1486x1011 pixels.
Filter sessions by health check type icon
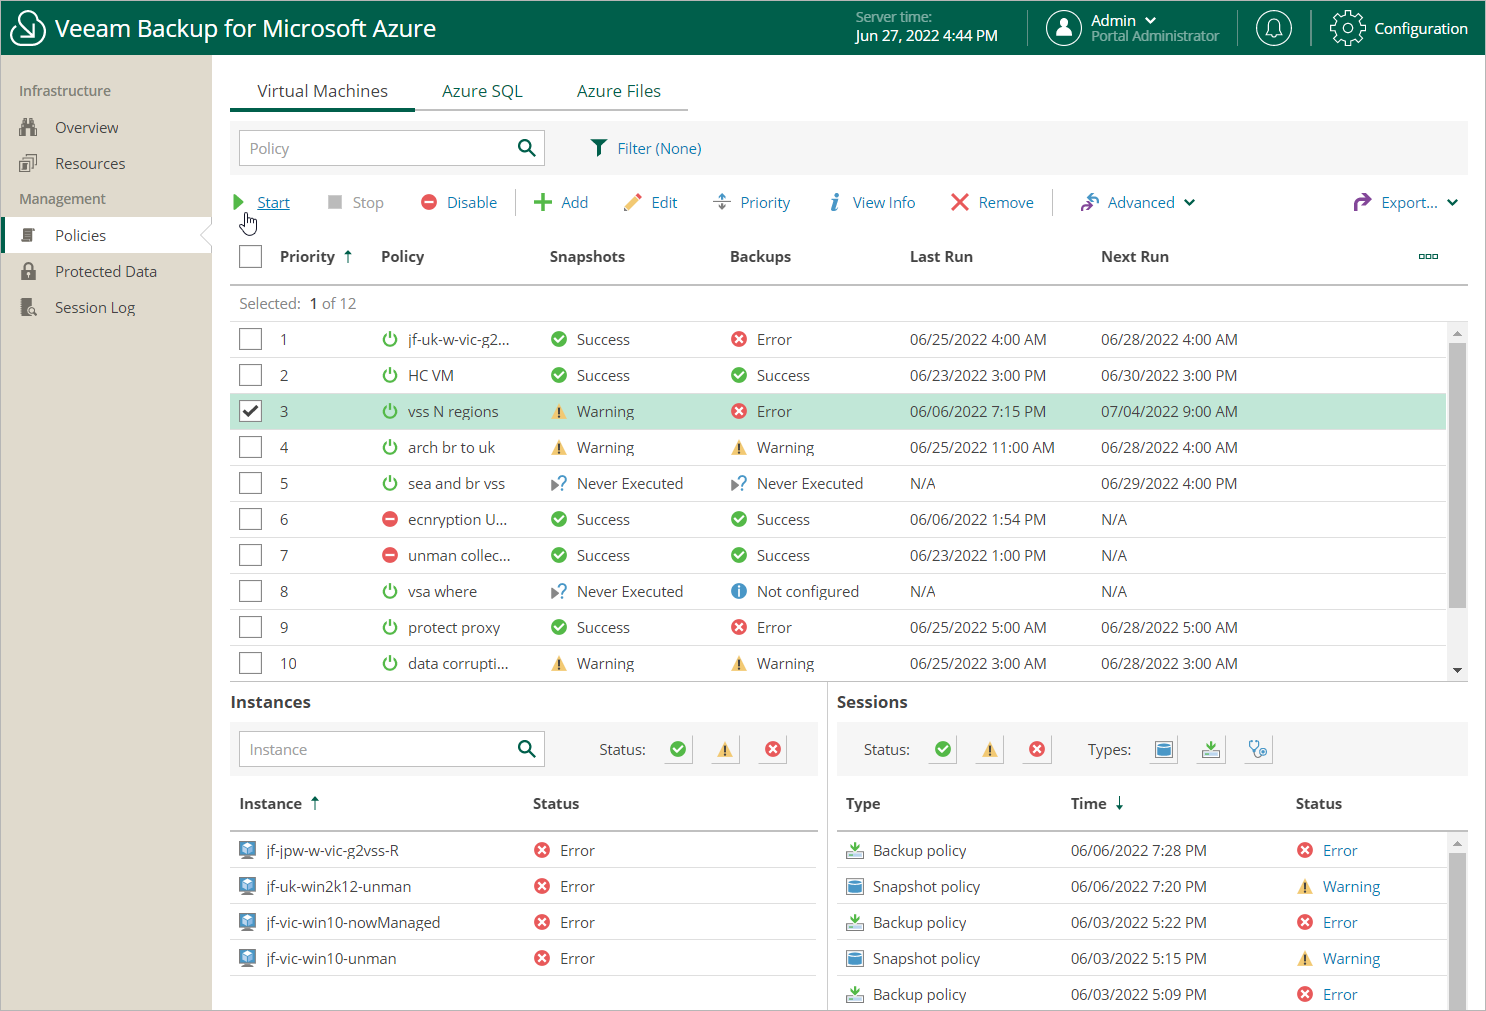click(x=1258, y=749)
